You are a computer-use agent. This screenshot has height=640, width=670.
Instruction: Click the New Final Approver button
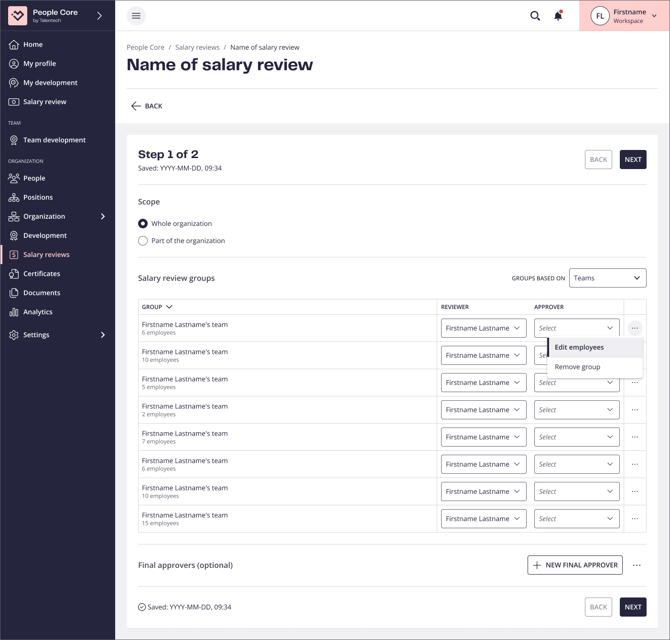[575, 565]
